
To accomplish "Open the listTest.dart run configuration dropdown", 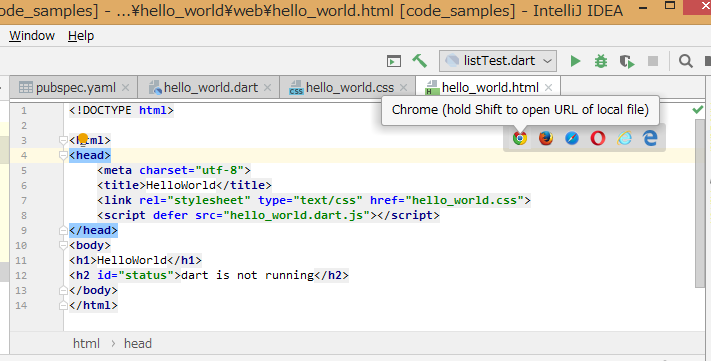I will (x=497, y=61).
